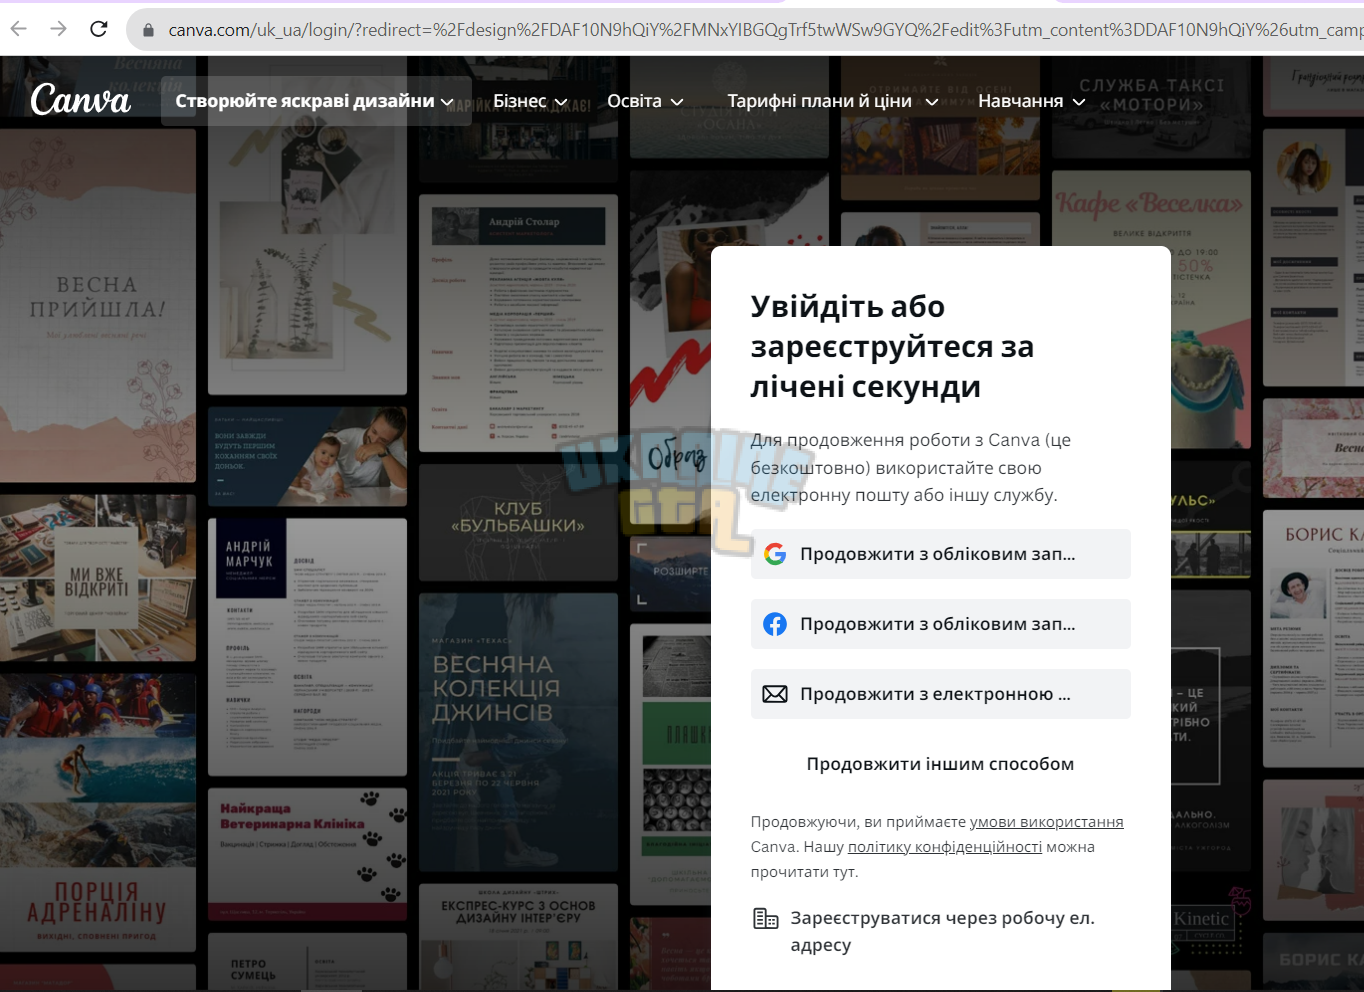Expand the Тарифні плани й ціни chevron
The image size is (1364, 992).
932,102
